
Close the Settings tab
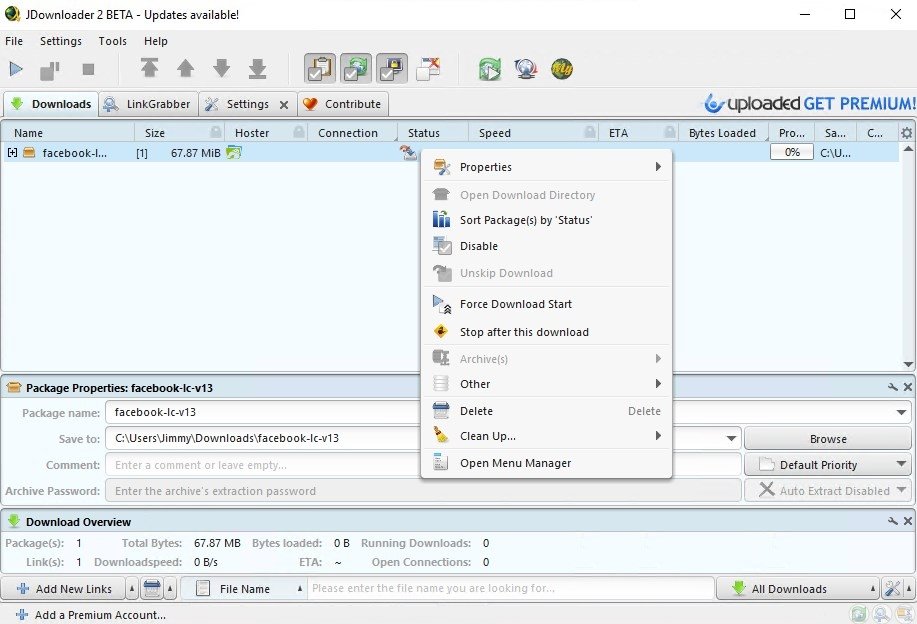click(284, 105)
